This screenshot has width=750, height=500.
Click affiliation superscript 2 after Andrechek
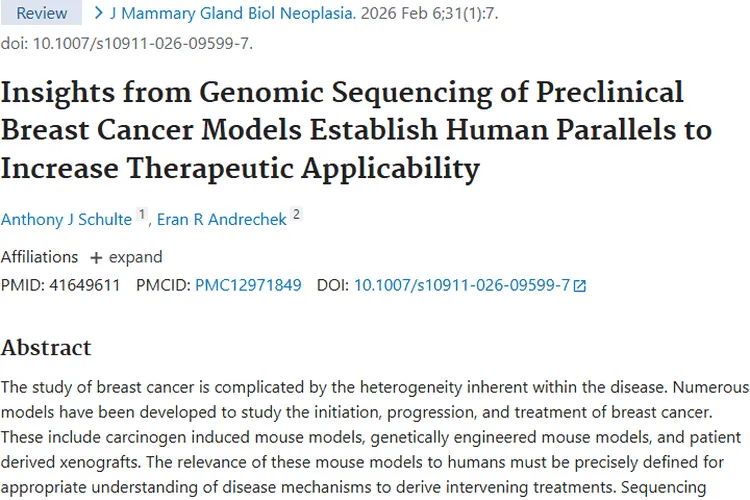(x=296, y=214)
